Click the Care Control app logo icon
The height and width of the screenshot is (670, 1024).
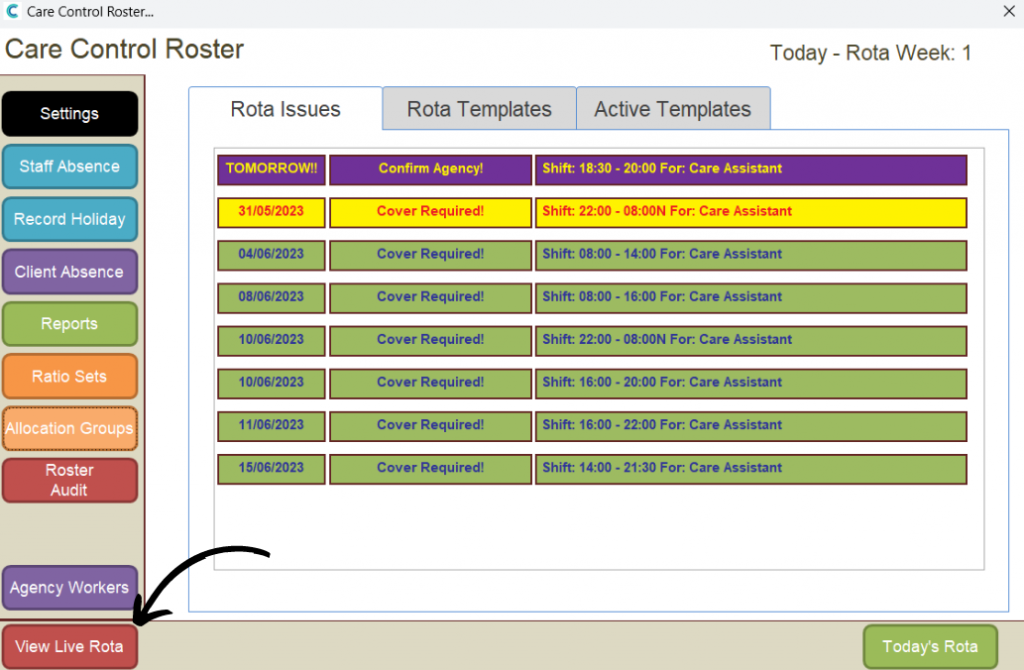click(x=12, y=13)
